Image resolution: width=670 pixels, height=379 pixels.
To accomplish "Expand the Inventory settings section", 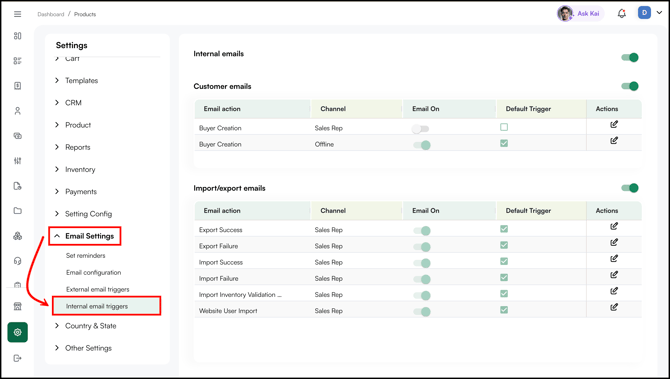I will 75,169.
